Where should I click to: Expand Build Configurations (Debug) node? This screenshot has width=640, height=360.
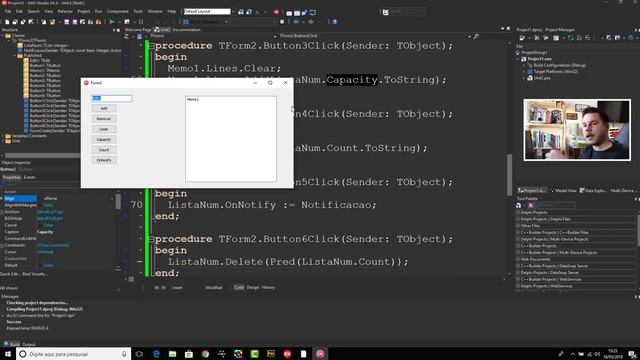coord(524,65)
